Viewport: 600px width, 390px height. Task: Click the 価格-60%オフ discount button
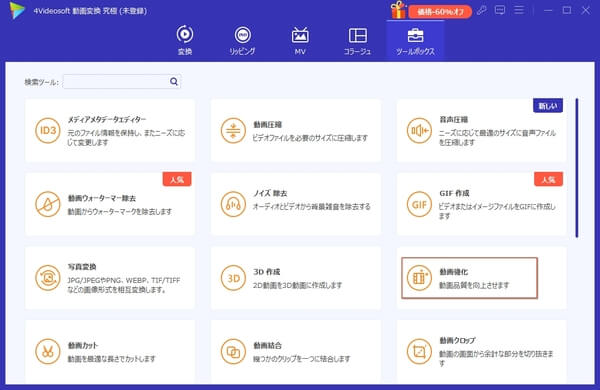440,12
